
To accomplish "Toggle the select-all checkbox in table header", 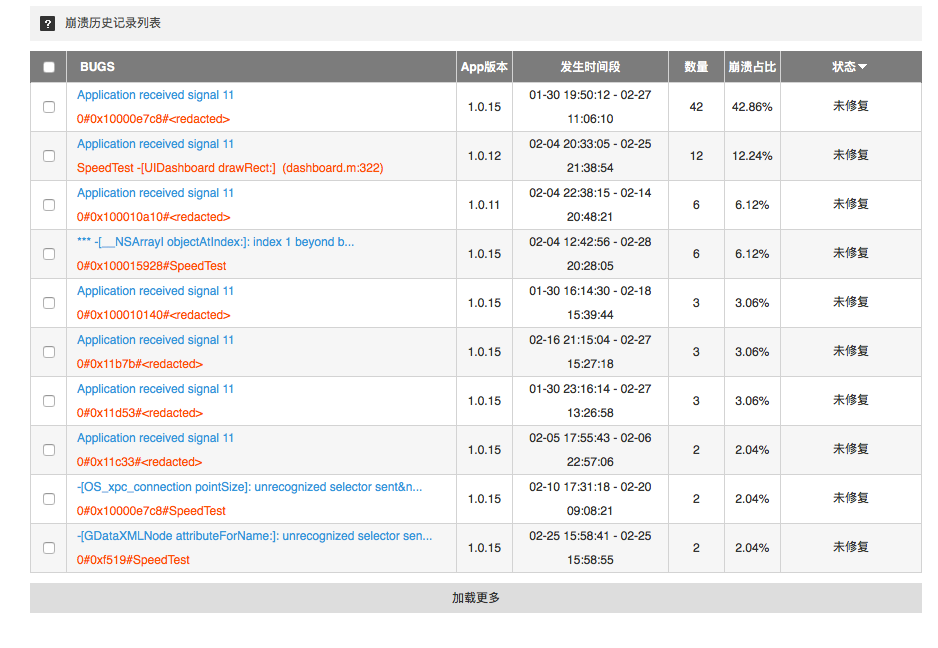I will [x=49, y=67].
